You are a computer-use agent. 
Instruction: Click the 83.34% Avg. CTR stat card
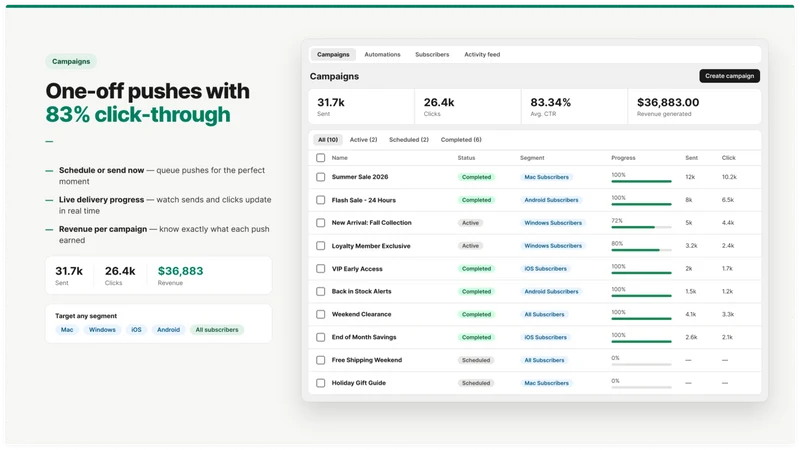(x=574, y=107)
